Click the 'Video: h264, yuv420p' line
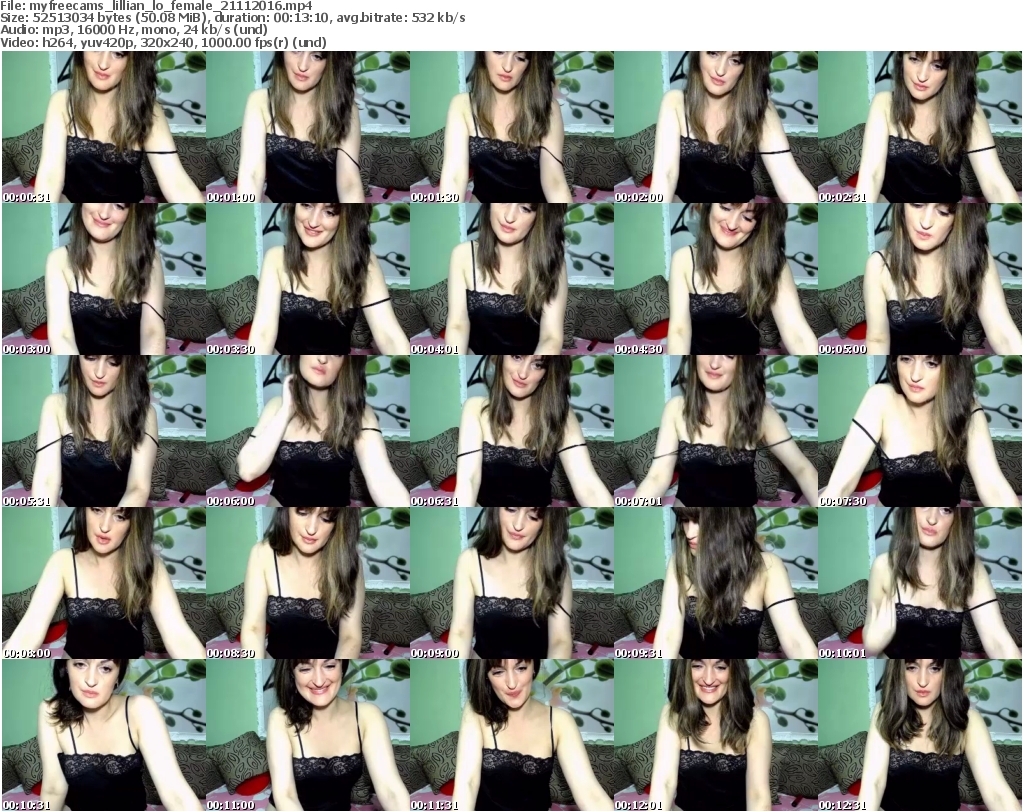 tap(163, 43)
